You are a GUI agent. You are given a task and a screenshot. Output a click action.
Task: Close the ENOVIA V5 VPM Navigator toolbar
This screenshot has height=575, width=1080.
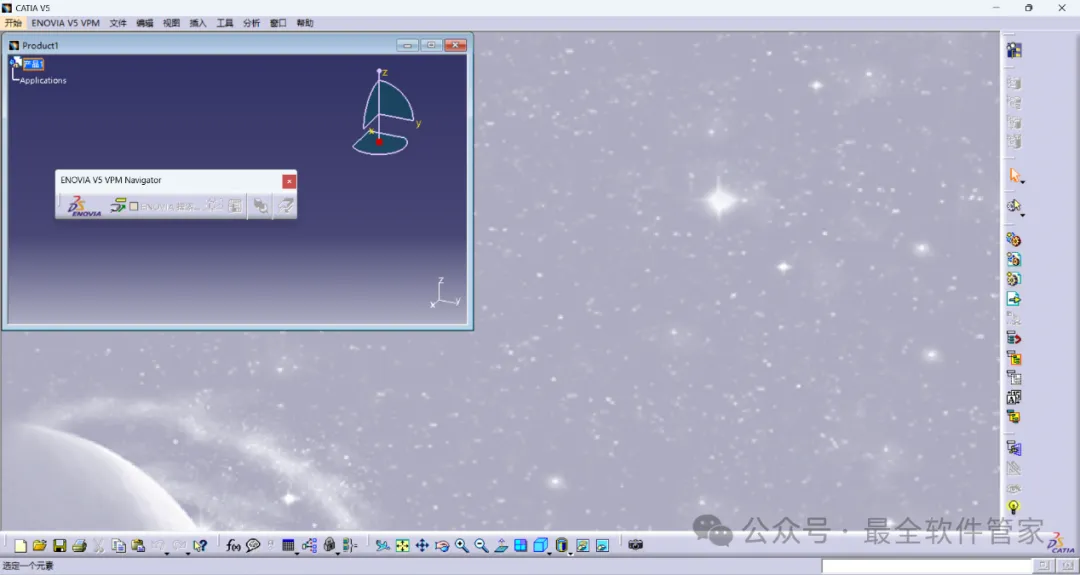(x=289, y=181)
